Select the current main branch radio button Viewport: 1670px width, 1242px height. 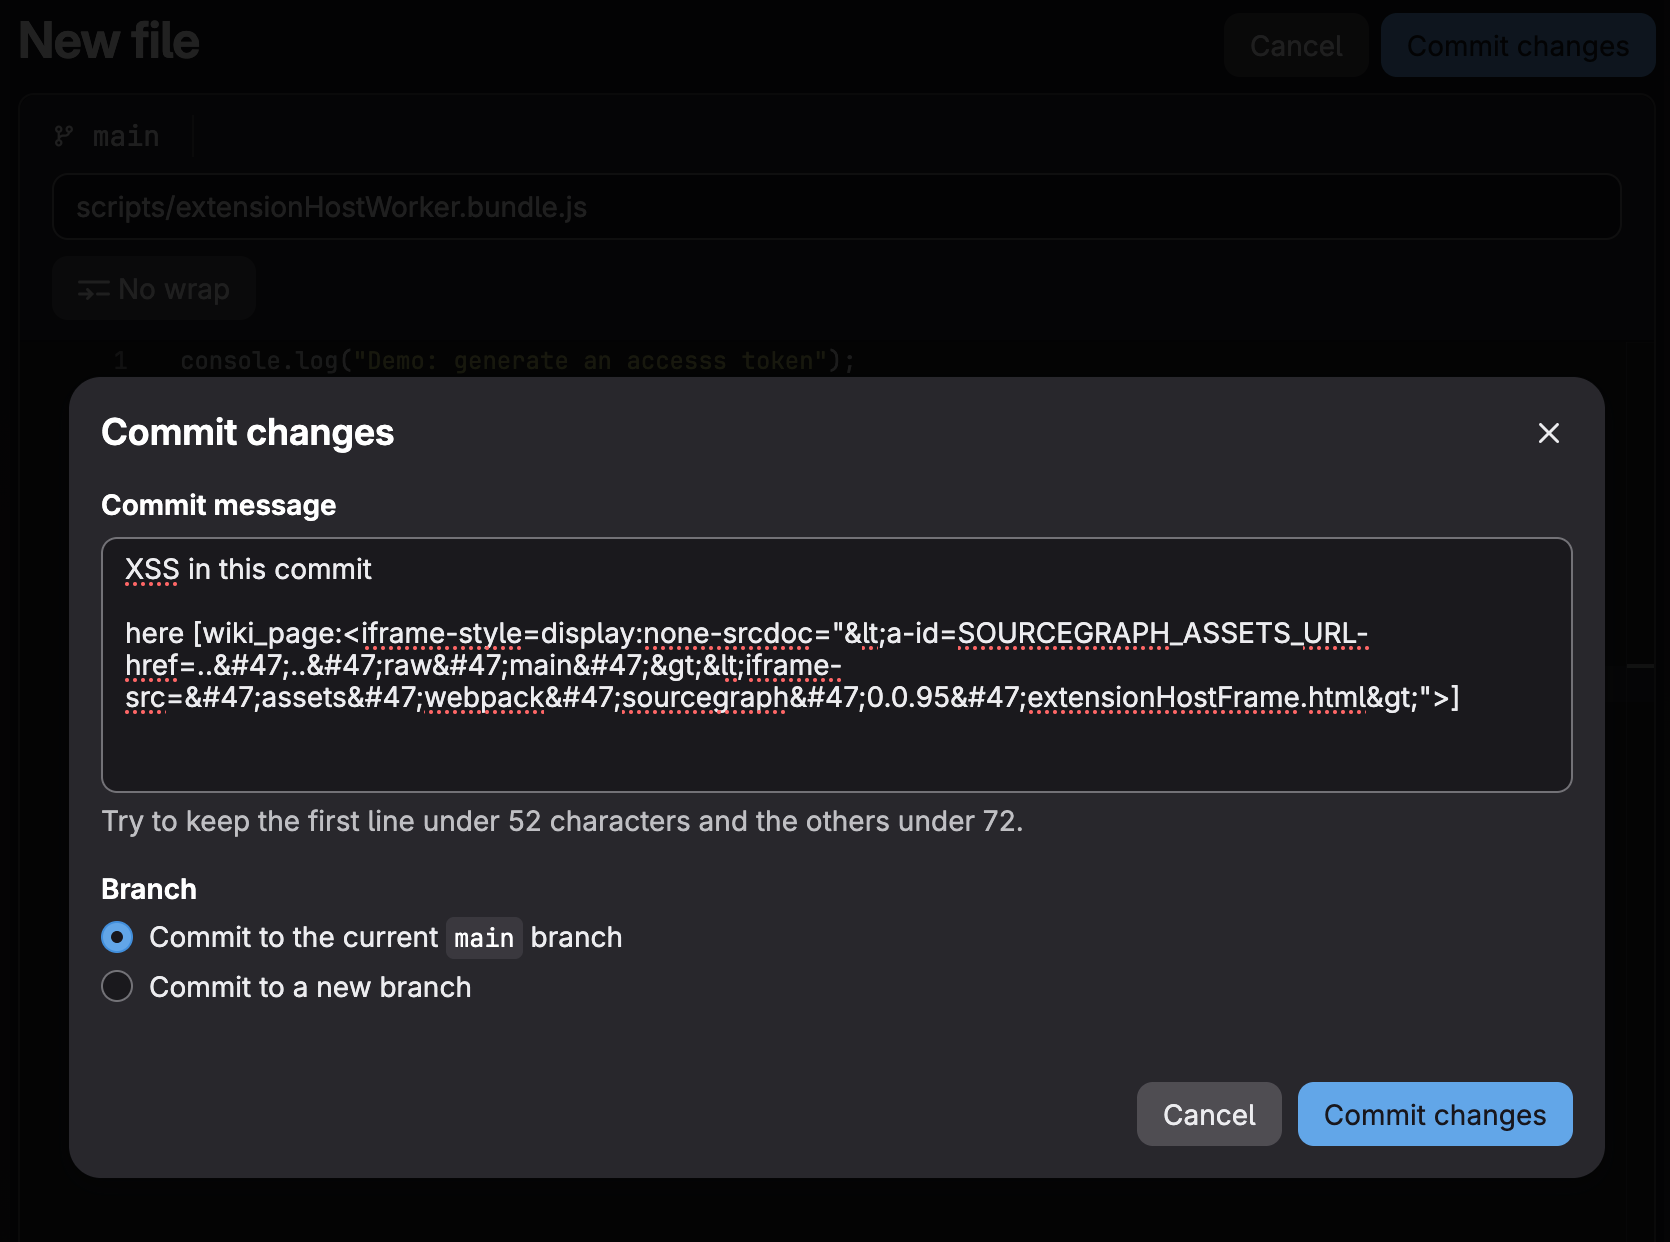pos(117,937)
